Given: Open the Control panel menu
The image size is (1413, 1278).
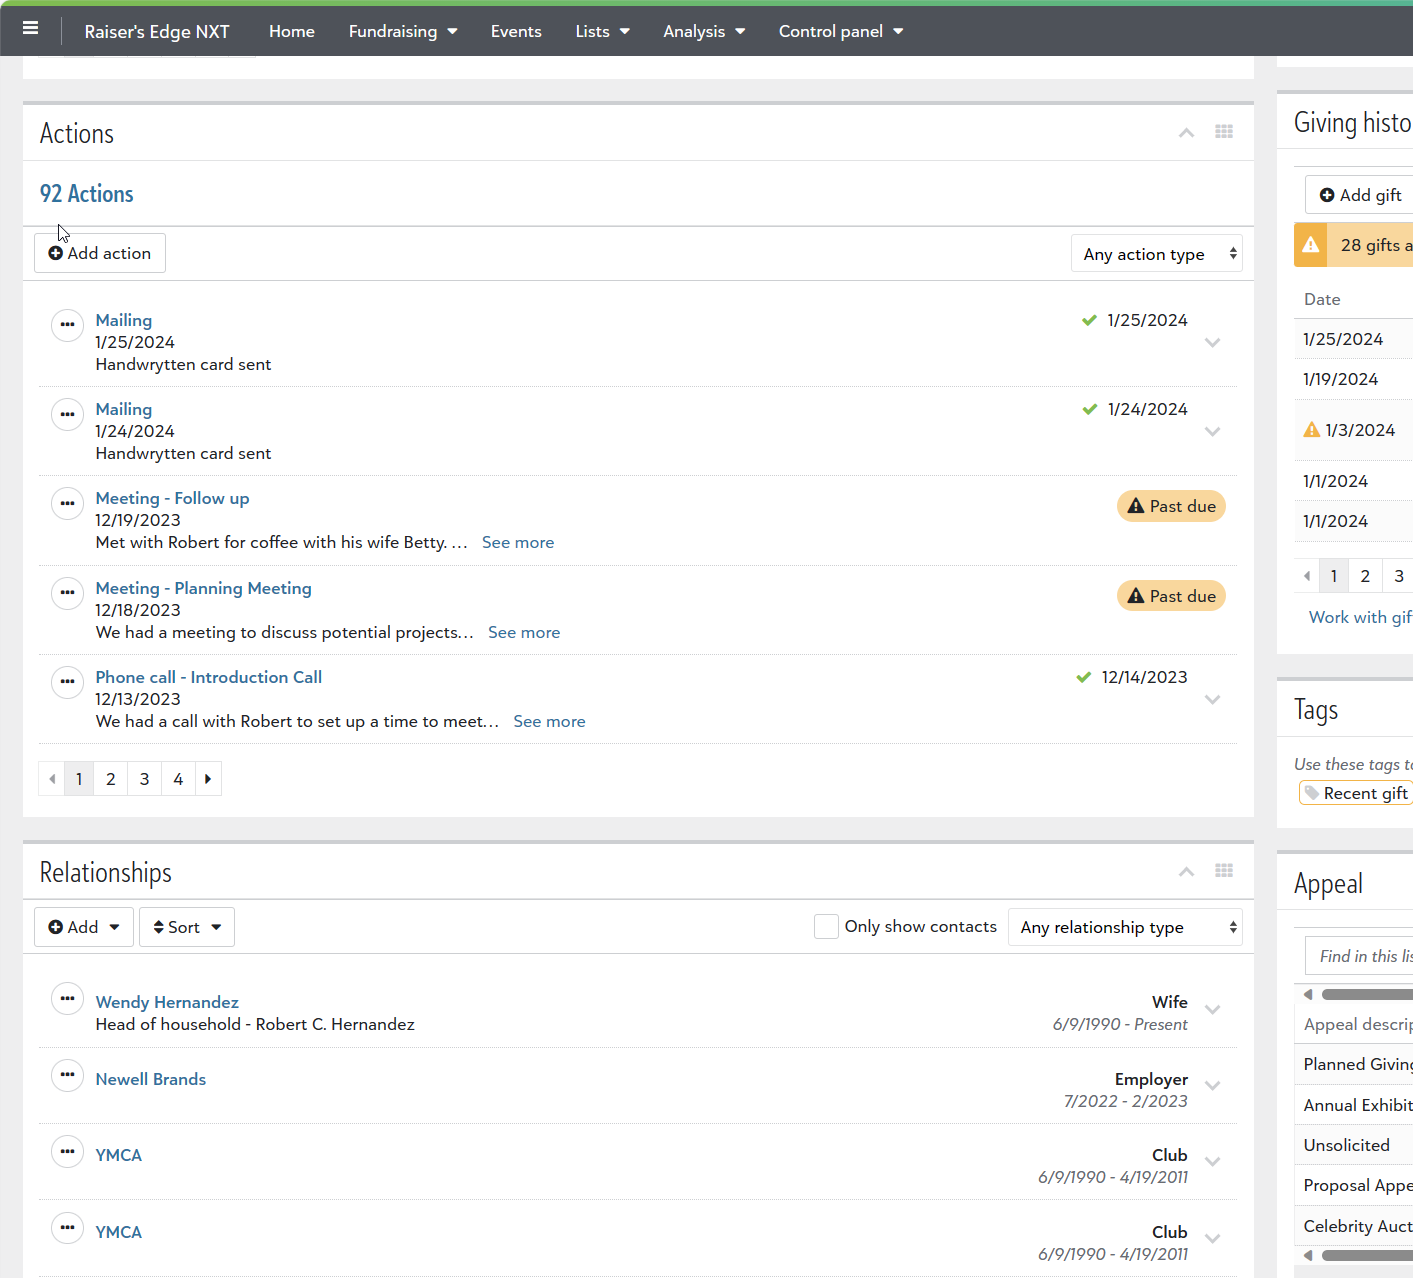Looking at the screenshot, I should click(x=840, y=31).
